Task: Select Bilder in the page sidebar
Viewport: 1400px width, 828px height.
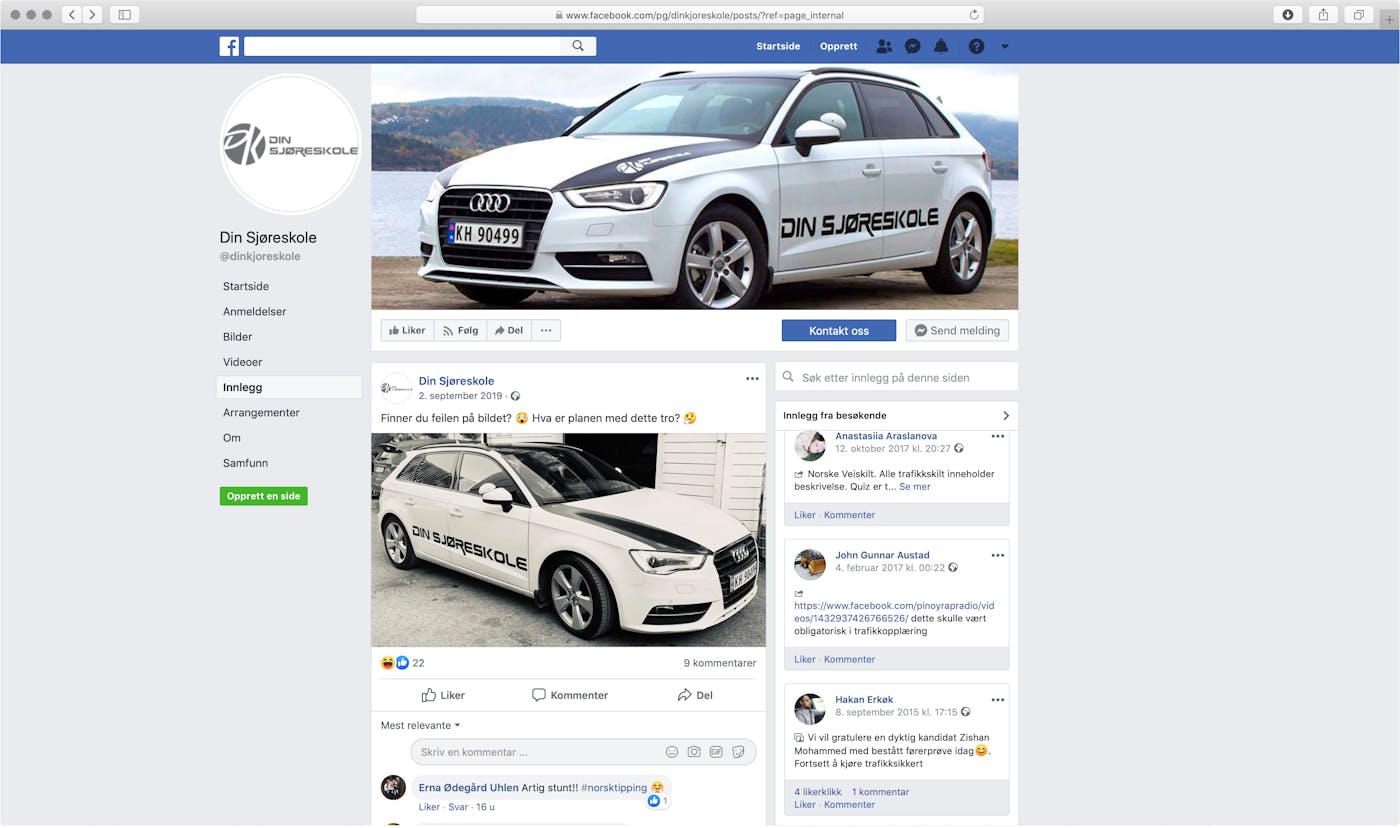Action: (238, 337)
